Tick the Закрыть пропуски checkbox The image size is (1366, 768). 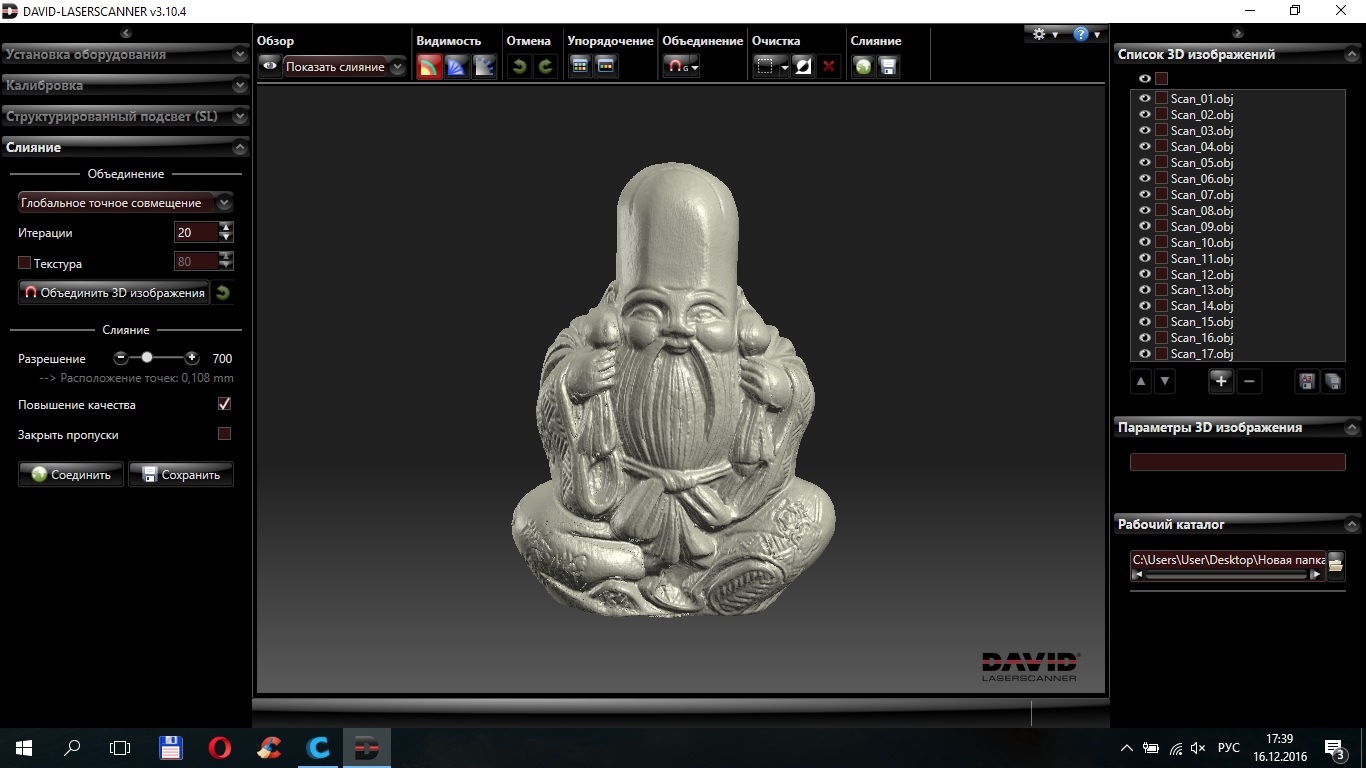pyautogui.click(x=224, y=434)
